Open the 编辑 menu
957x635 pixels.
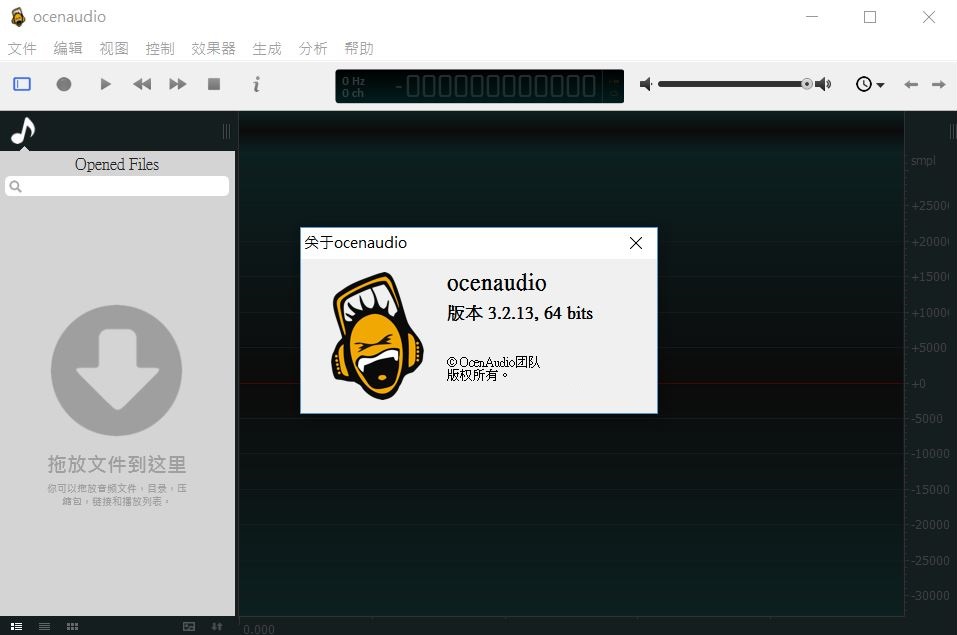click(x=68, y=48)
